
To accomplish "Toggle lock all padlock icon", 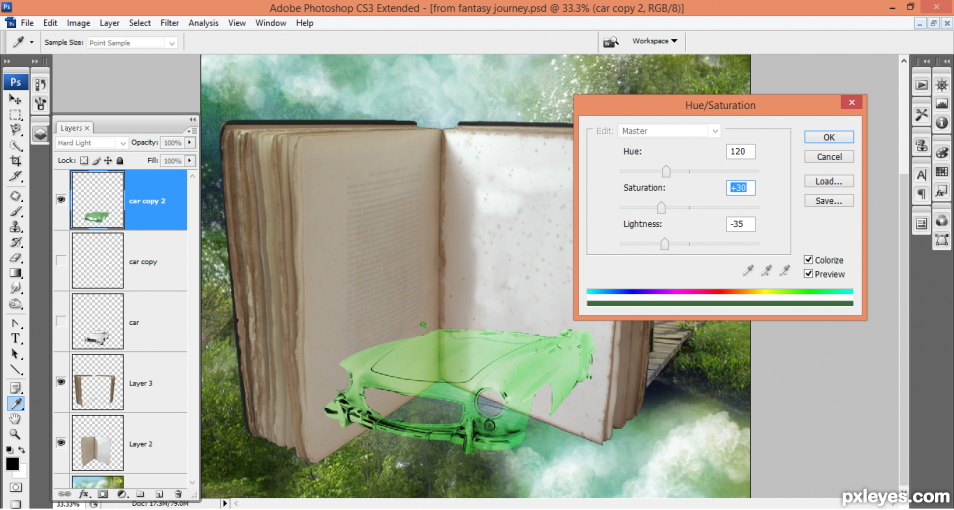I will point(120,161).
